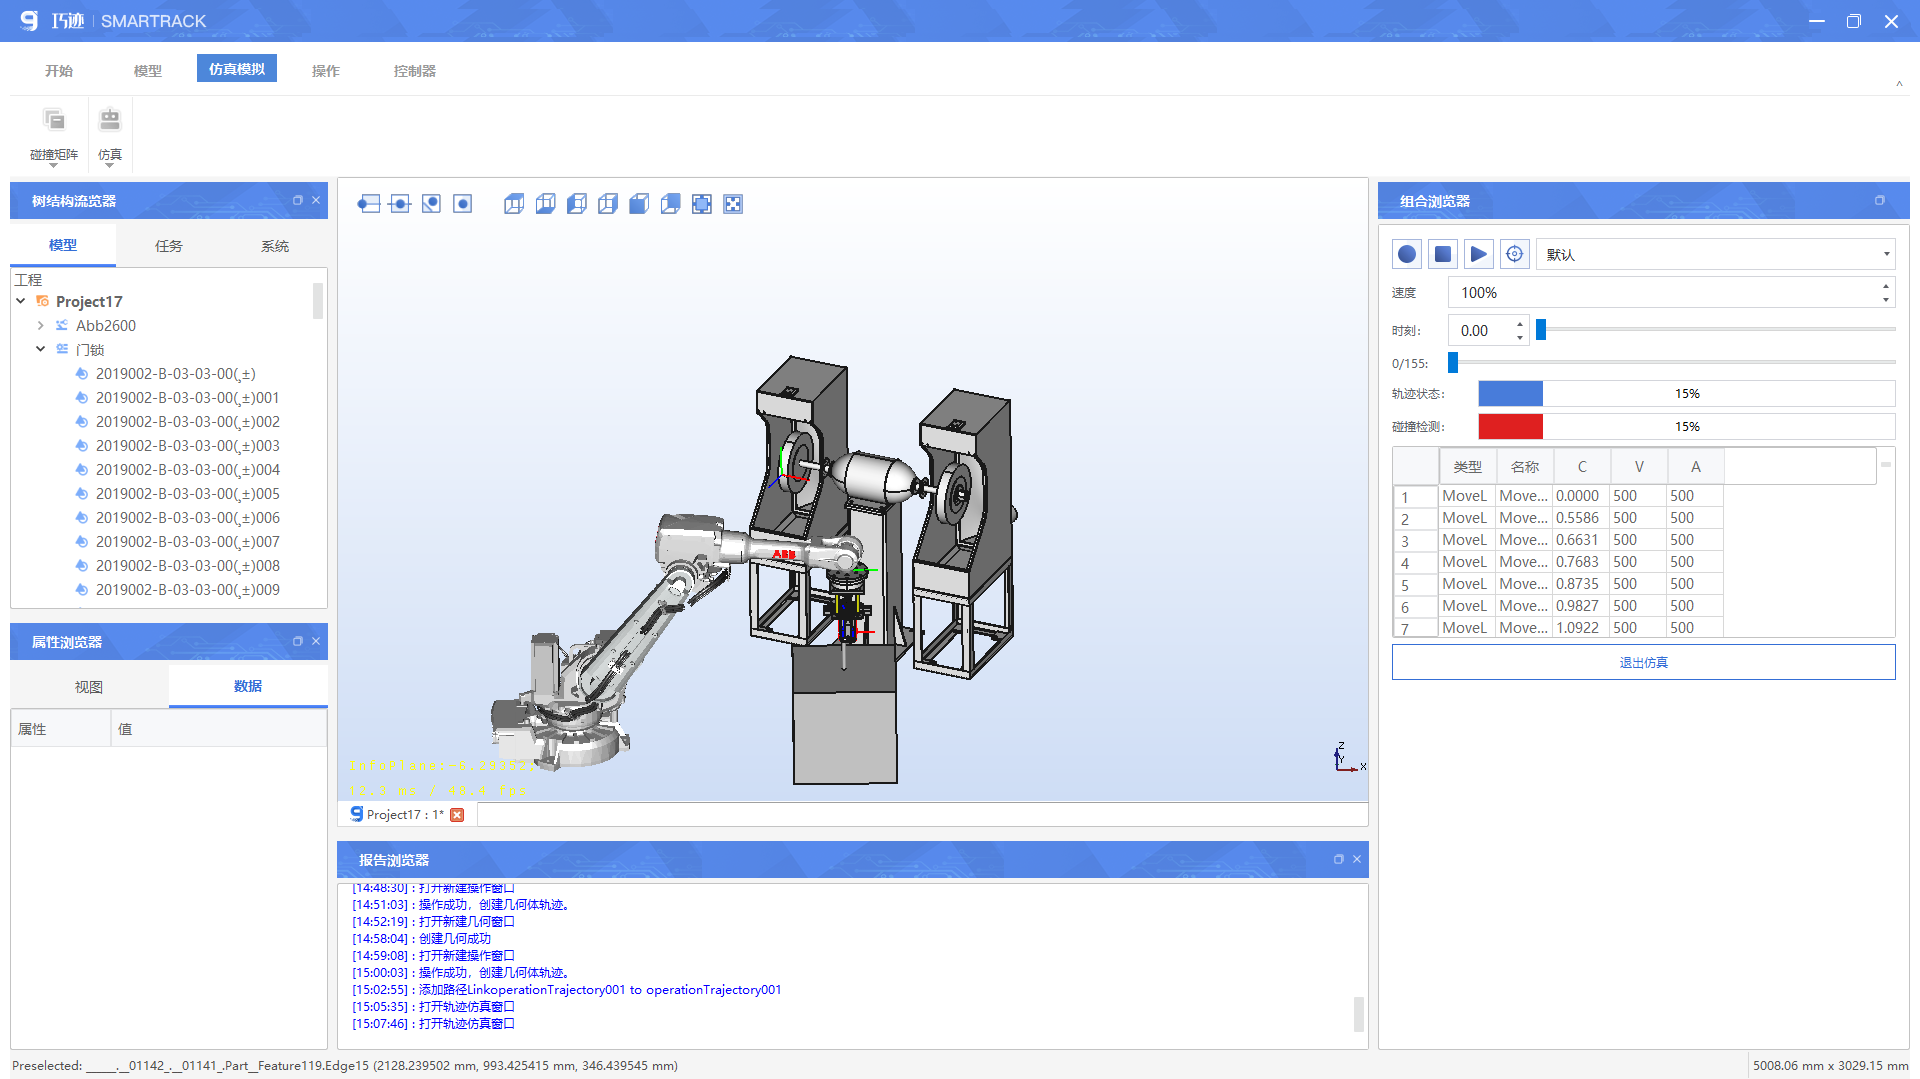This screenshot has height=1079, width=1920.
Task: Open the 操作 ribbon tab
Action: (x=326, y=71)
